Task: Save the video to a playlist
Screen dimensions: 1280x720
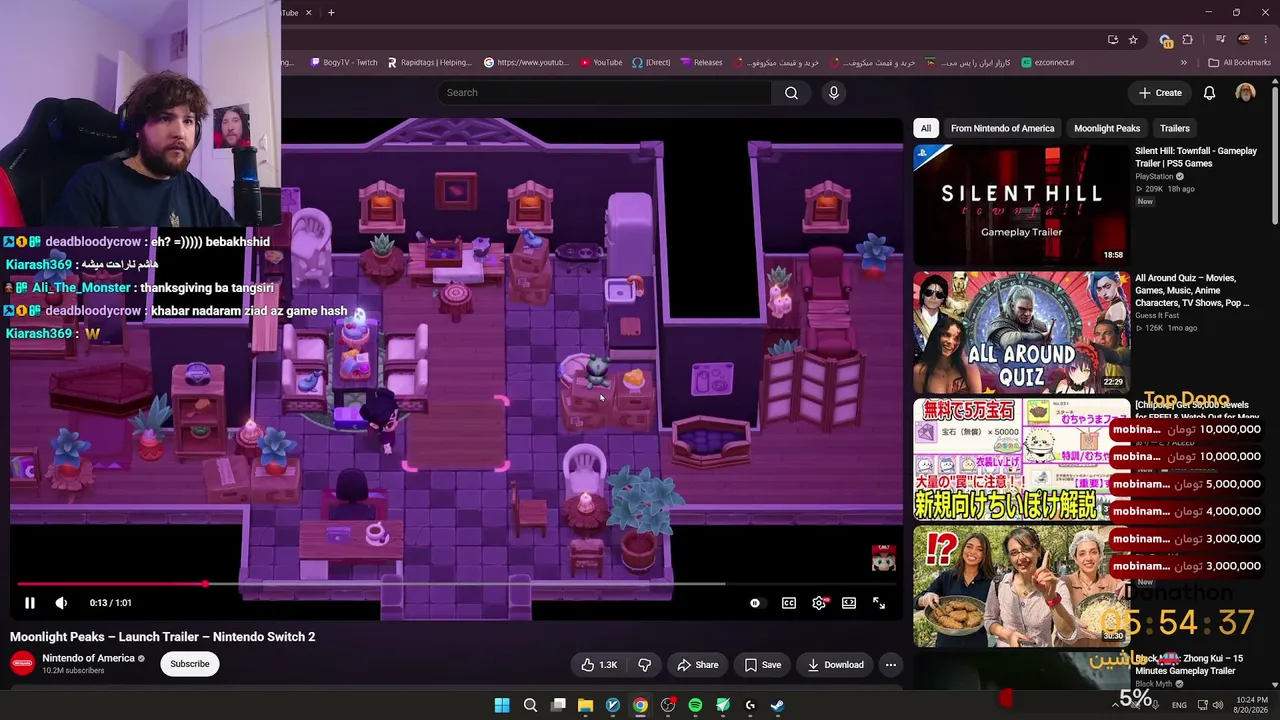Action: pos(762,665)
